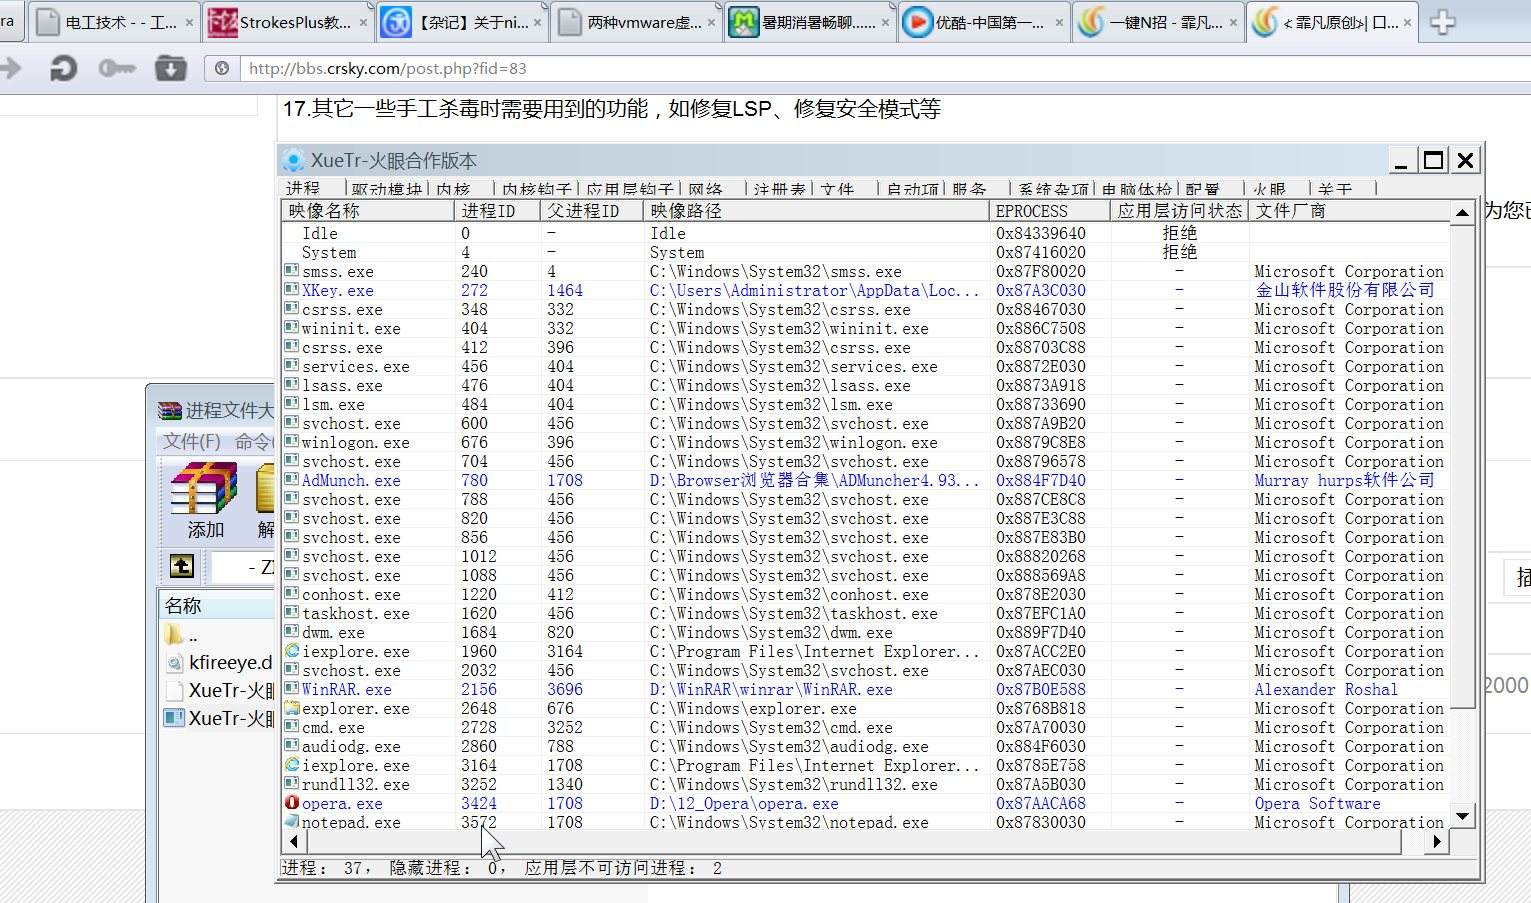The width and height of the screenshot is (1531, 903).
Task: Switch to 【杂记】关于ni browser tab
Action: (462, 22)
